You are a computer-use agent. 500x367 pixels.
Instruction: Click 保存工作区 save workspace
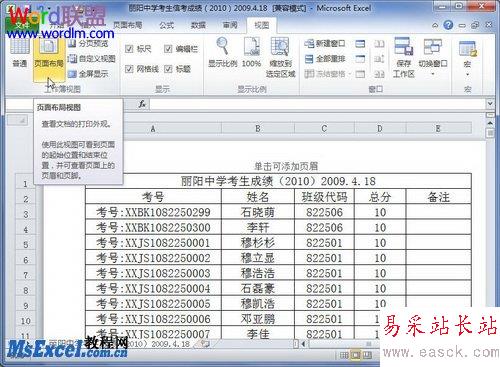(x=404, y=57)
